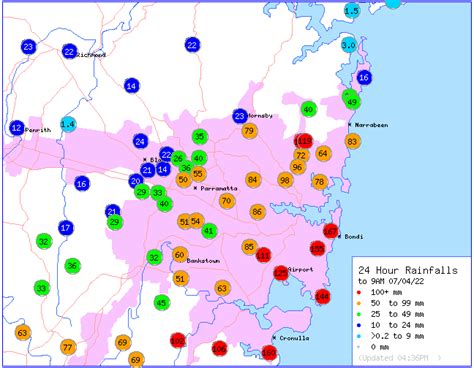
Task: Click the orange 54 rainfall marker
Action: [196, 221]
